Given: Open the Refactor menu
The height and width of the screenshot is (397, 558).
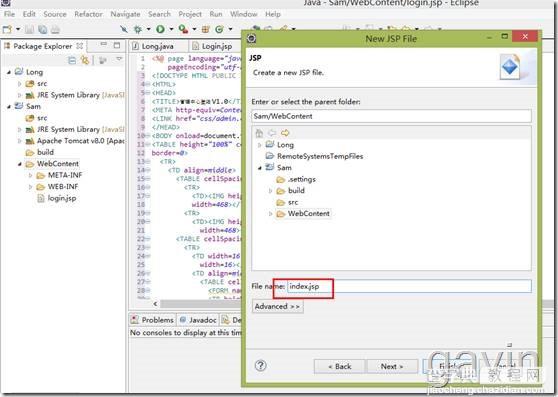Looking at the screenshot, I should pos(88,14).
